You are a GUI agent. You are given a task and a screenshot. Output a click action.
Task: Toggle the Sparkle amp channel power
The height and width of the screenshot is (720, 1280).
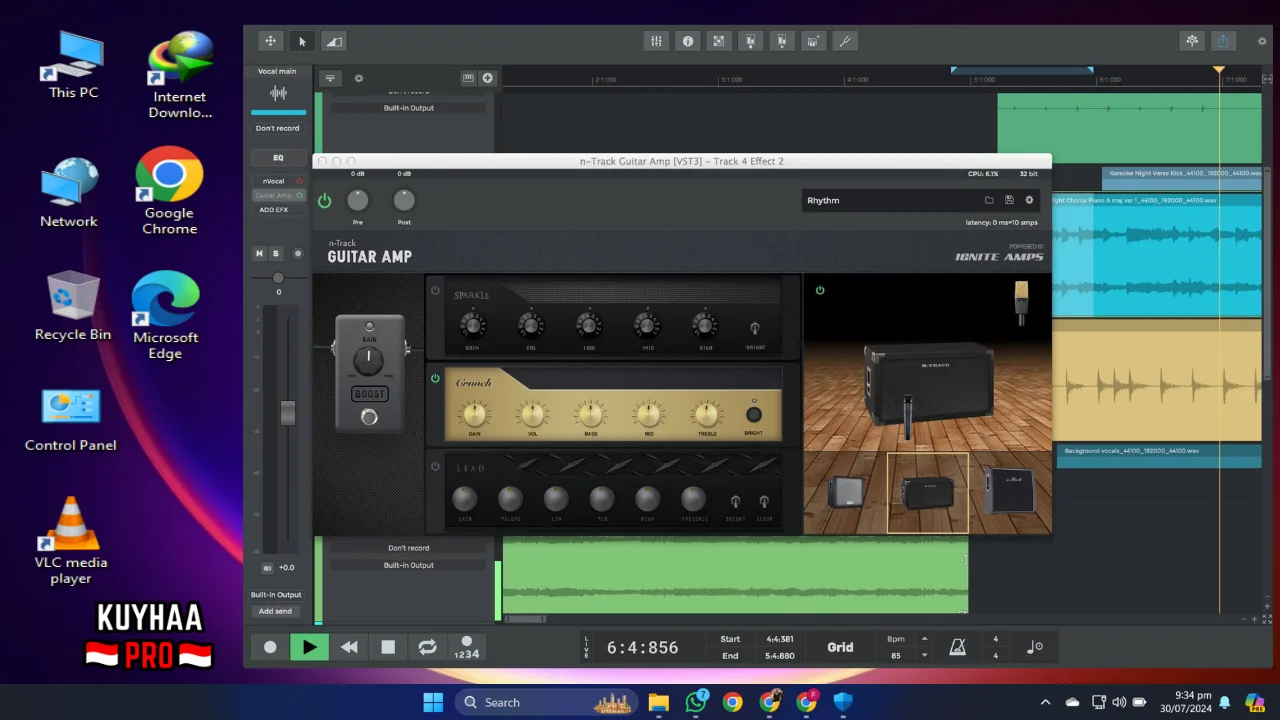click(435, 291)
